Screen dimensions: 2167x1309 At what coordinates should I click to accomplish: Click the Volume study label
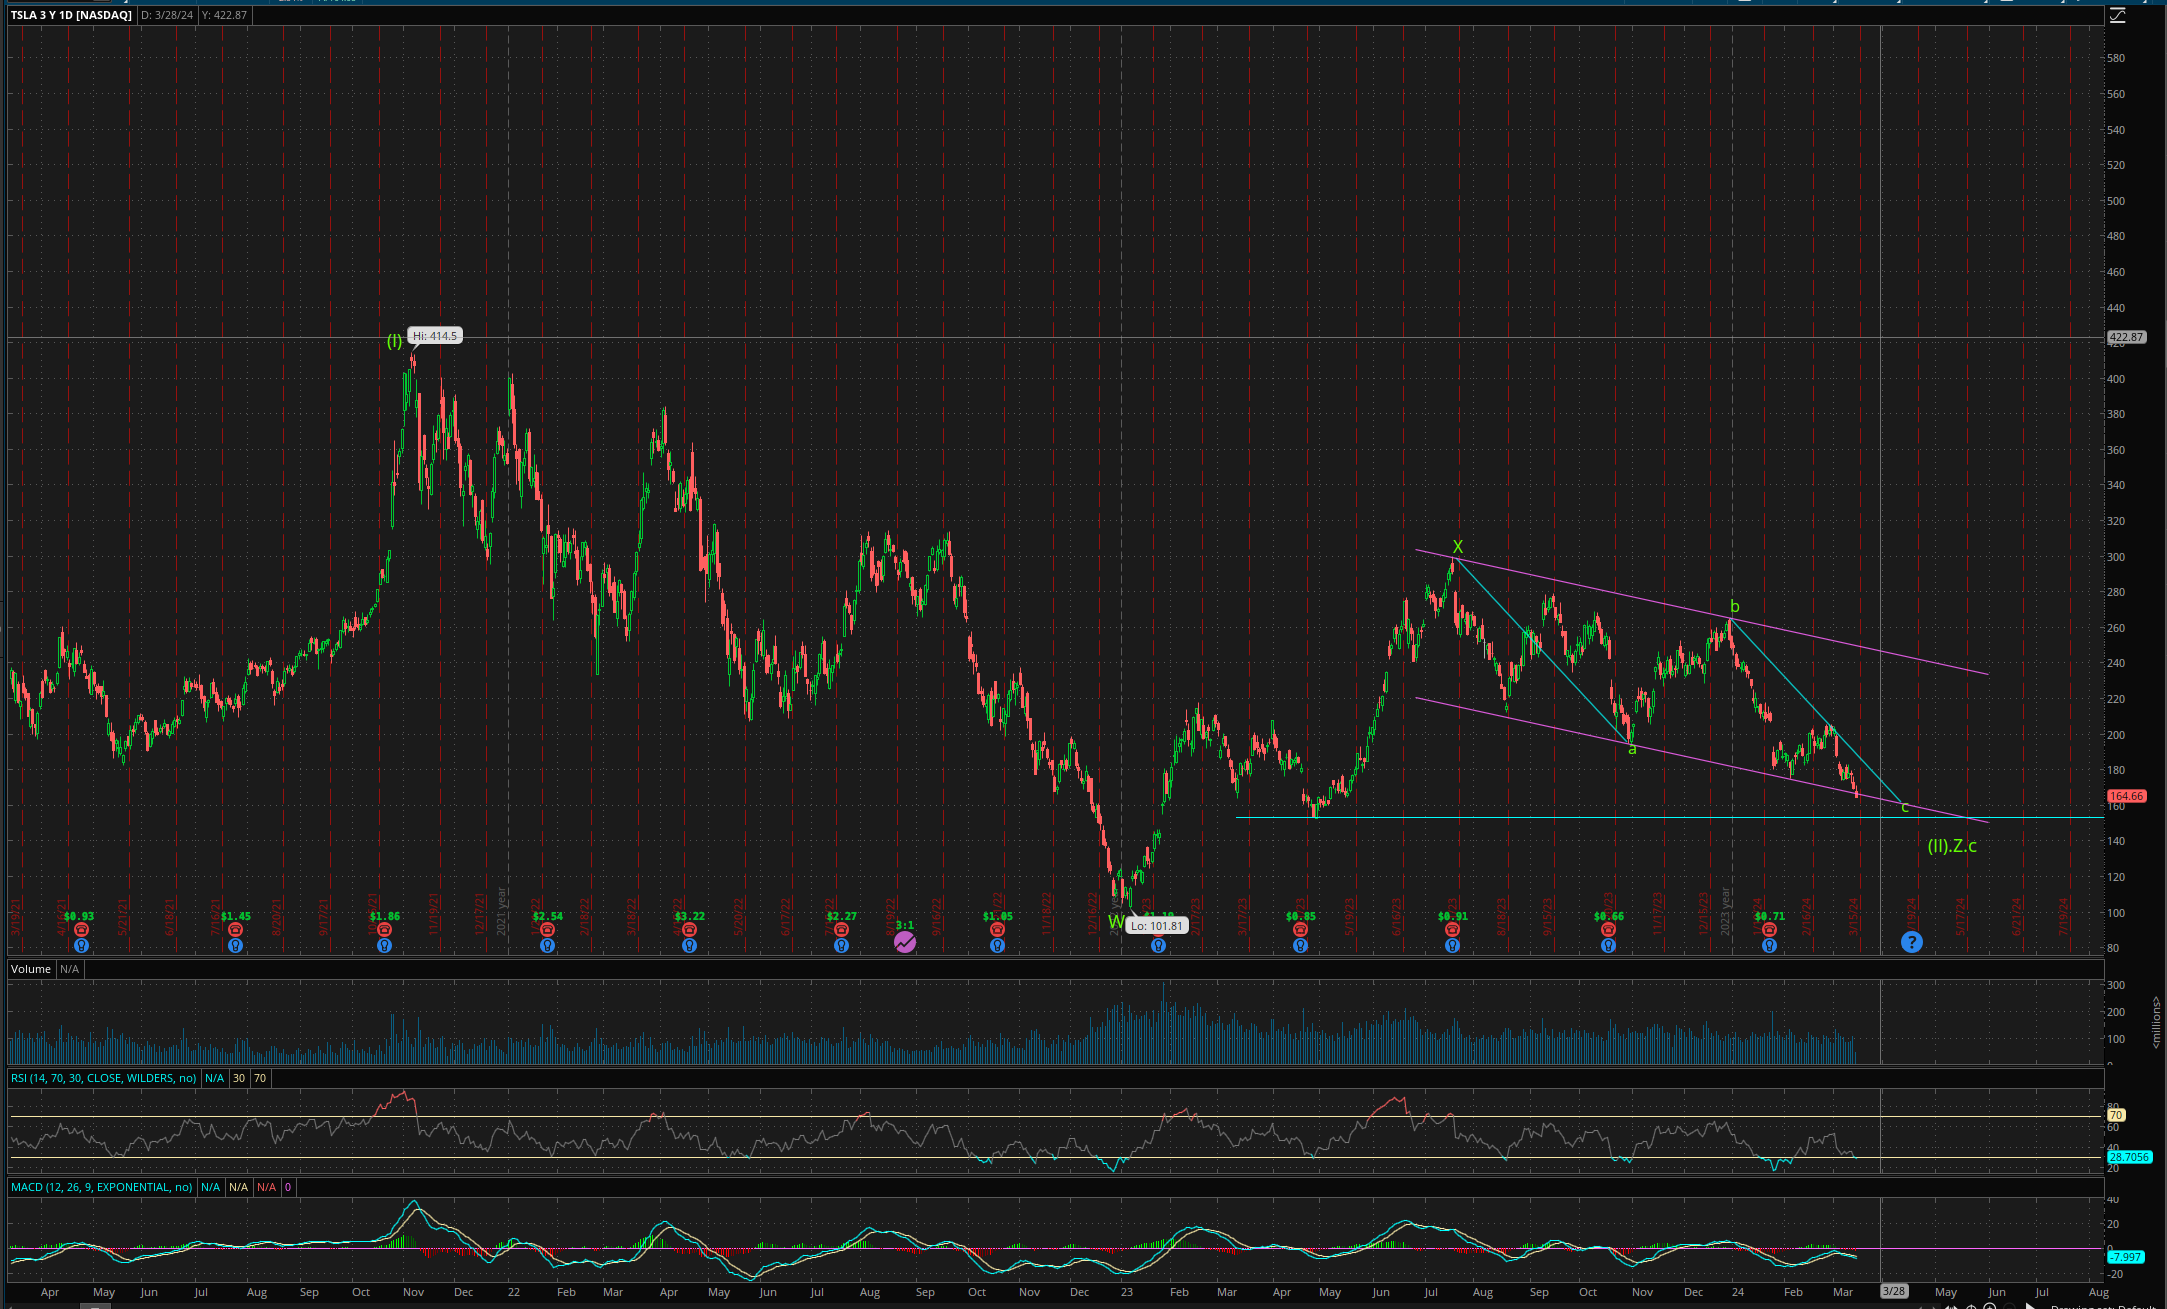pyautogui.click(x=31, y=969)
